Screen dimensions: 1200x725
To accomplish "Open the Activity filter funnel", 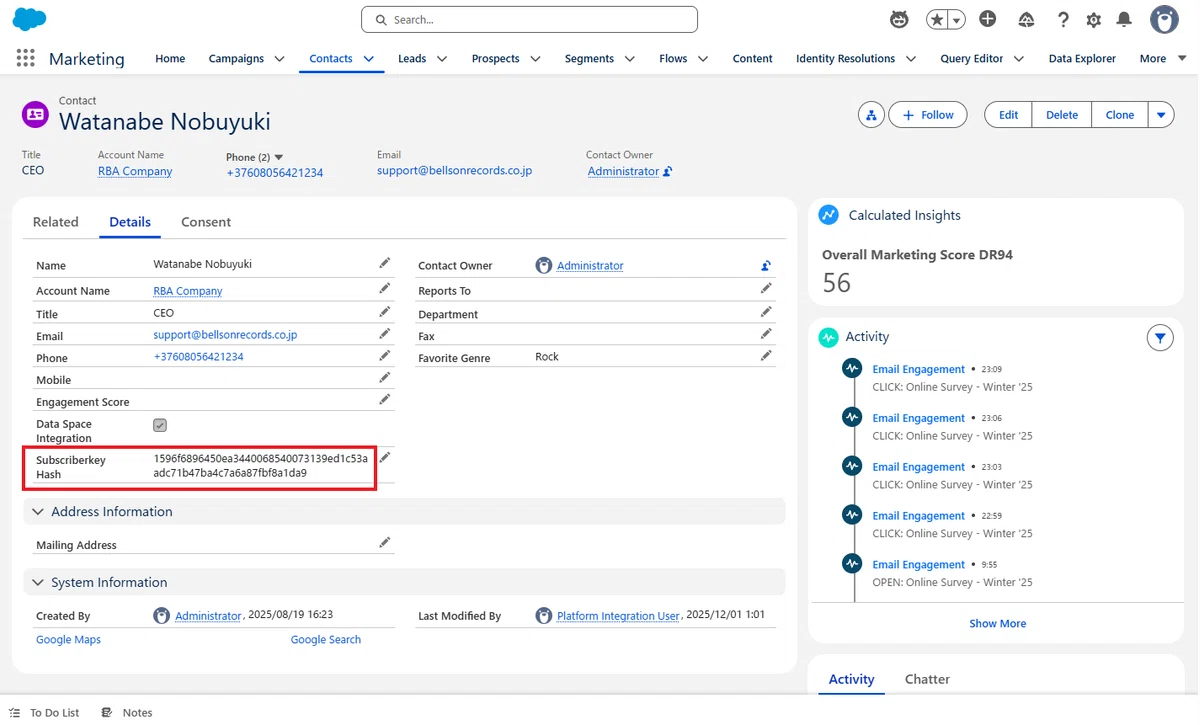I will [1160, 338].
